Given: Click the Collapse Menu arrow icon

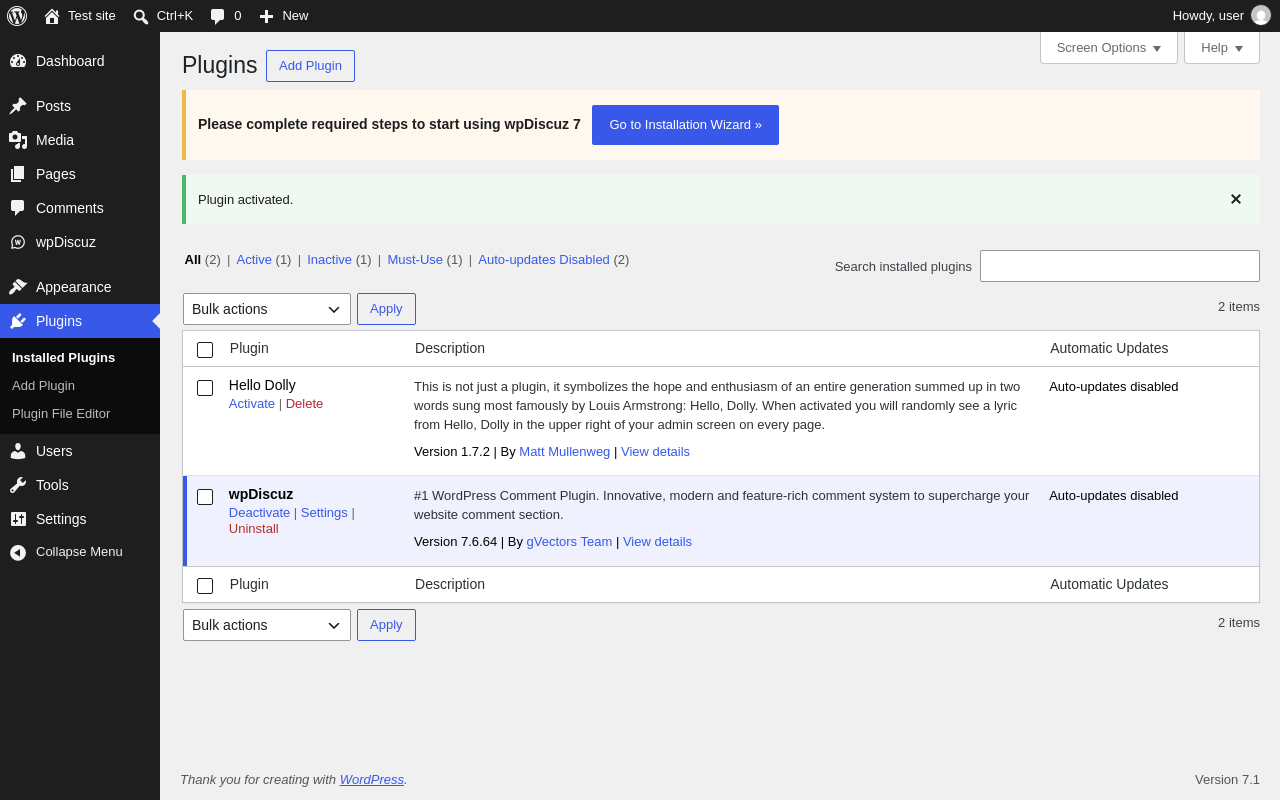Looking at the screenshot, I should tap(18, 552).
